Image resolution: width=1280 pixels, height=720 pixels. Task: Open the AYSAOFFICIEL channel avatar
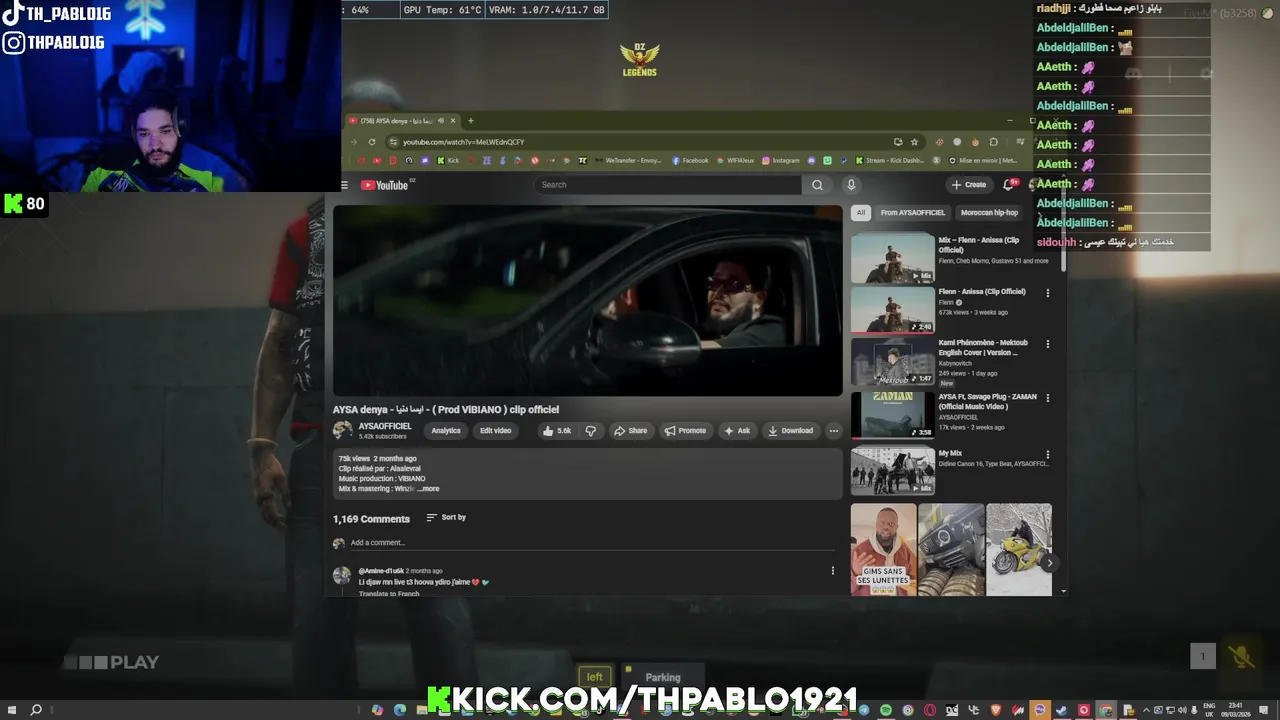pyautogui.click(x=342, y=430)
